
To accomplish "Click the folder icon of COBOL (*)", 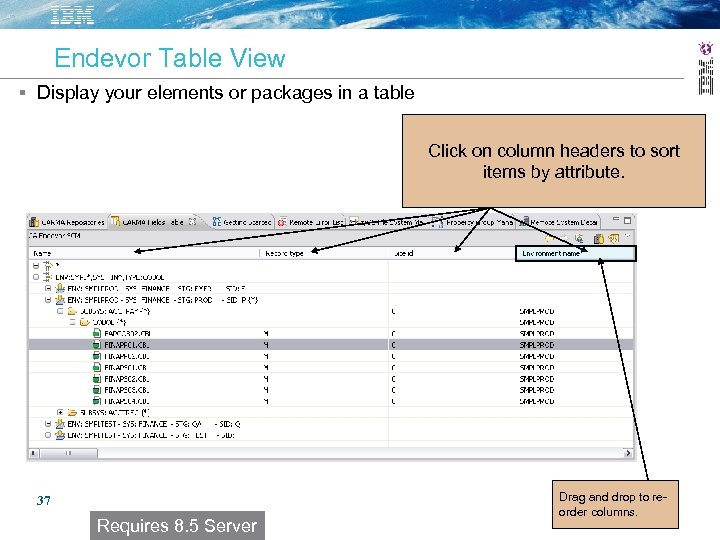I will click(84, 322).
